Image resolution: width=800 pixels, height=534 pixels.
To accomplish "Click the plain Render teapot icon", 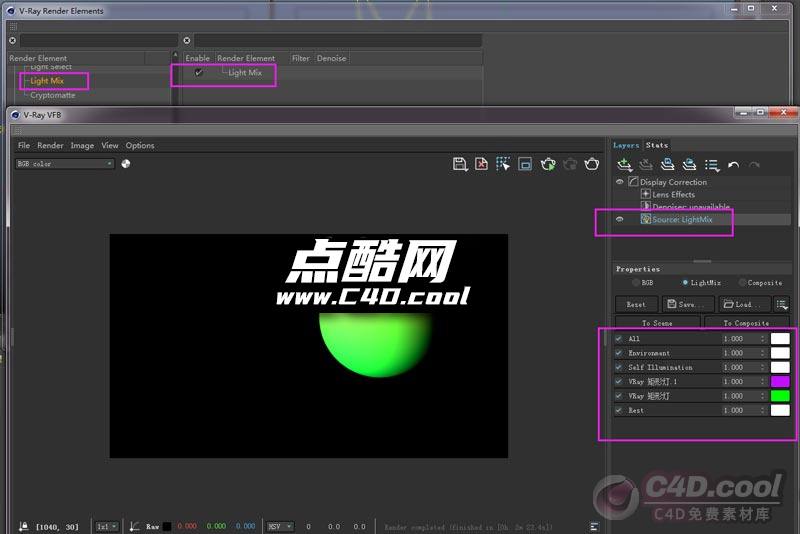I will tap(592, 164).
